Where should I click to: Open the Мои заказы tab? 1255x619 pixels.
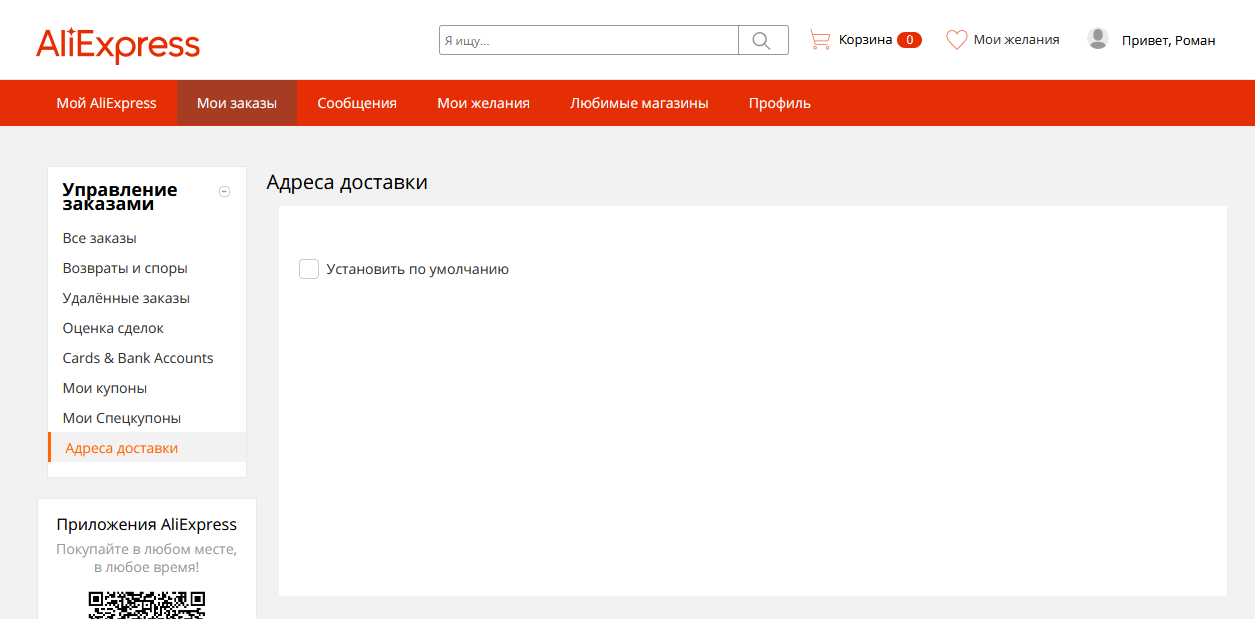(x=237, y=103)
